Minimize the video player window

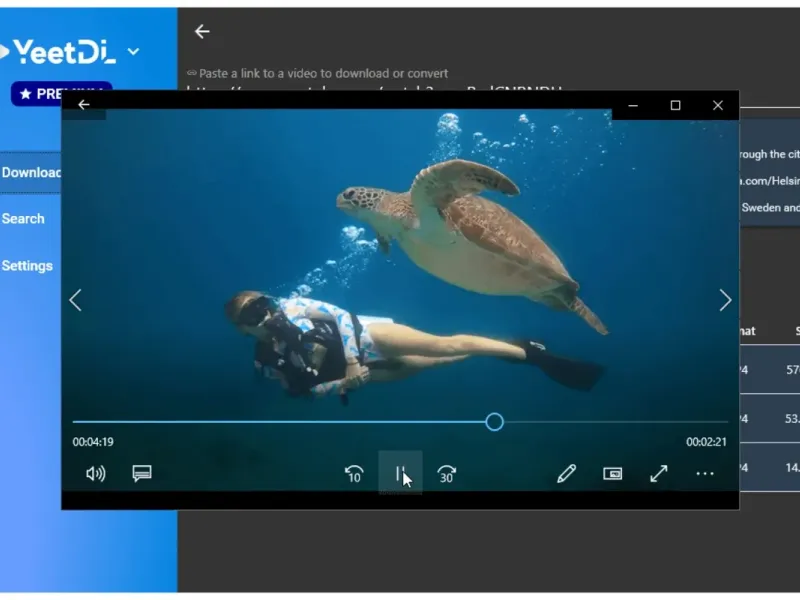pos(633,106)
